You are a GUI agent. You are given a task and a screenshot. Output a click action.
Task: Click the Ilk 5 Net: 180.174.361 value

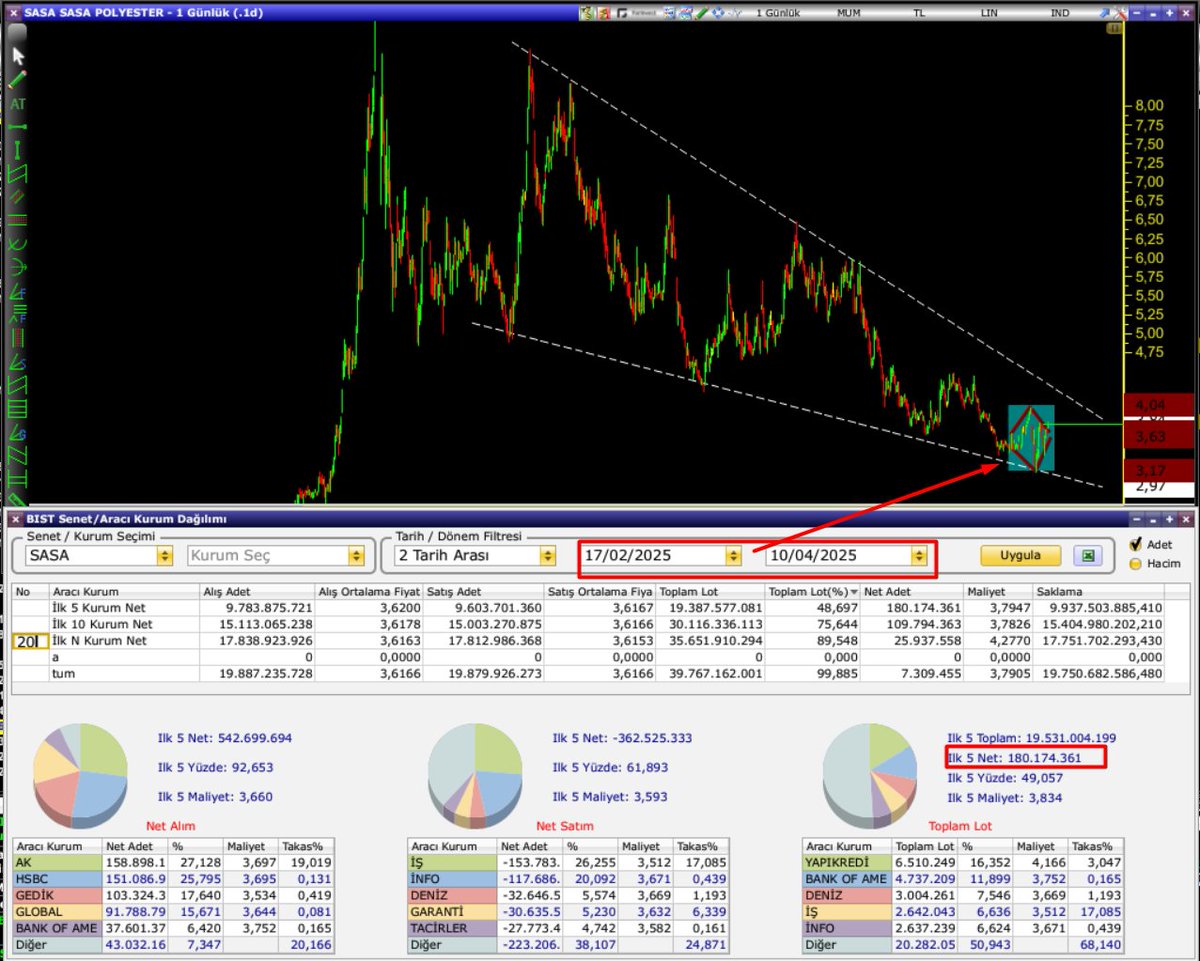click(1015, 758)
